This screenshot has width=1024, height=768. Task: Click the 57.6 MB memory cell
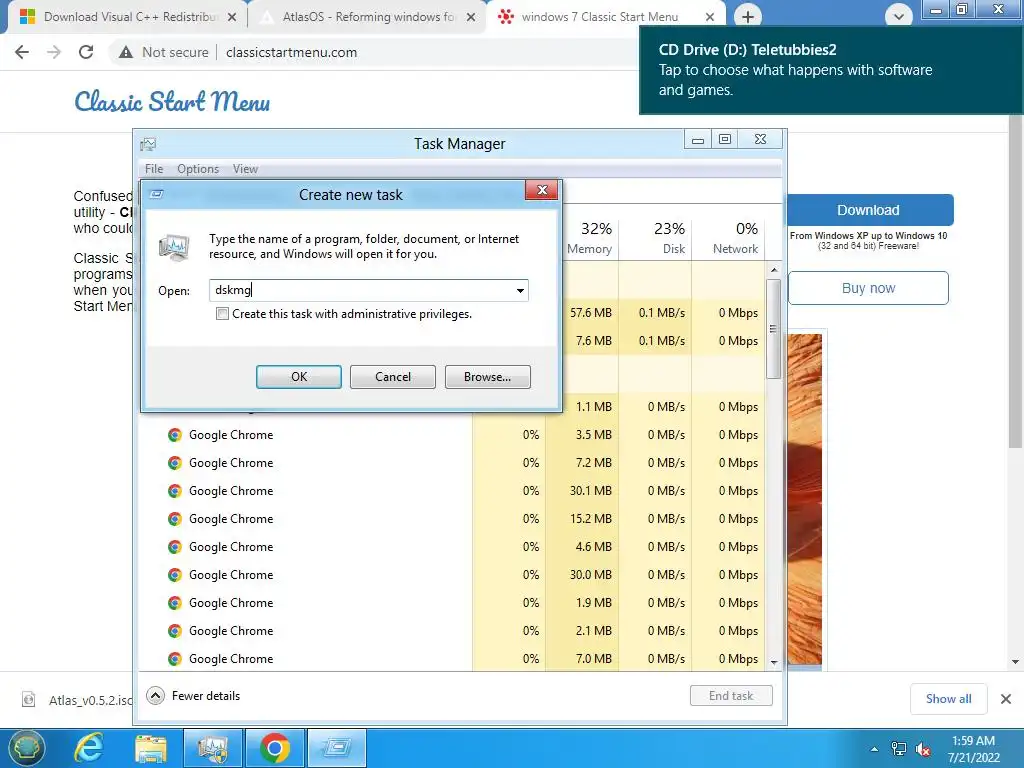click(590, 313)
